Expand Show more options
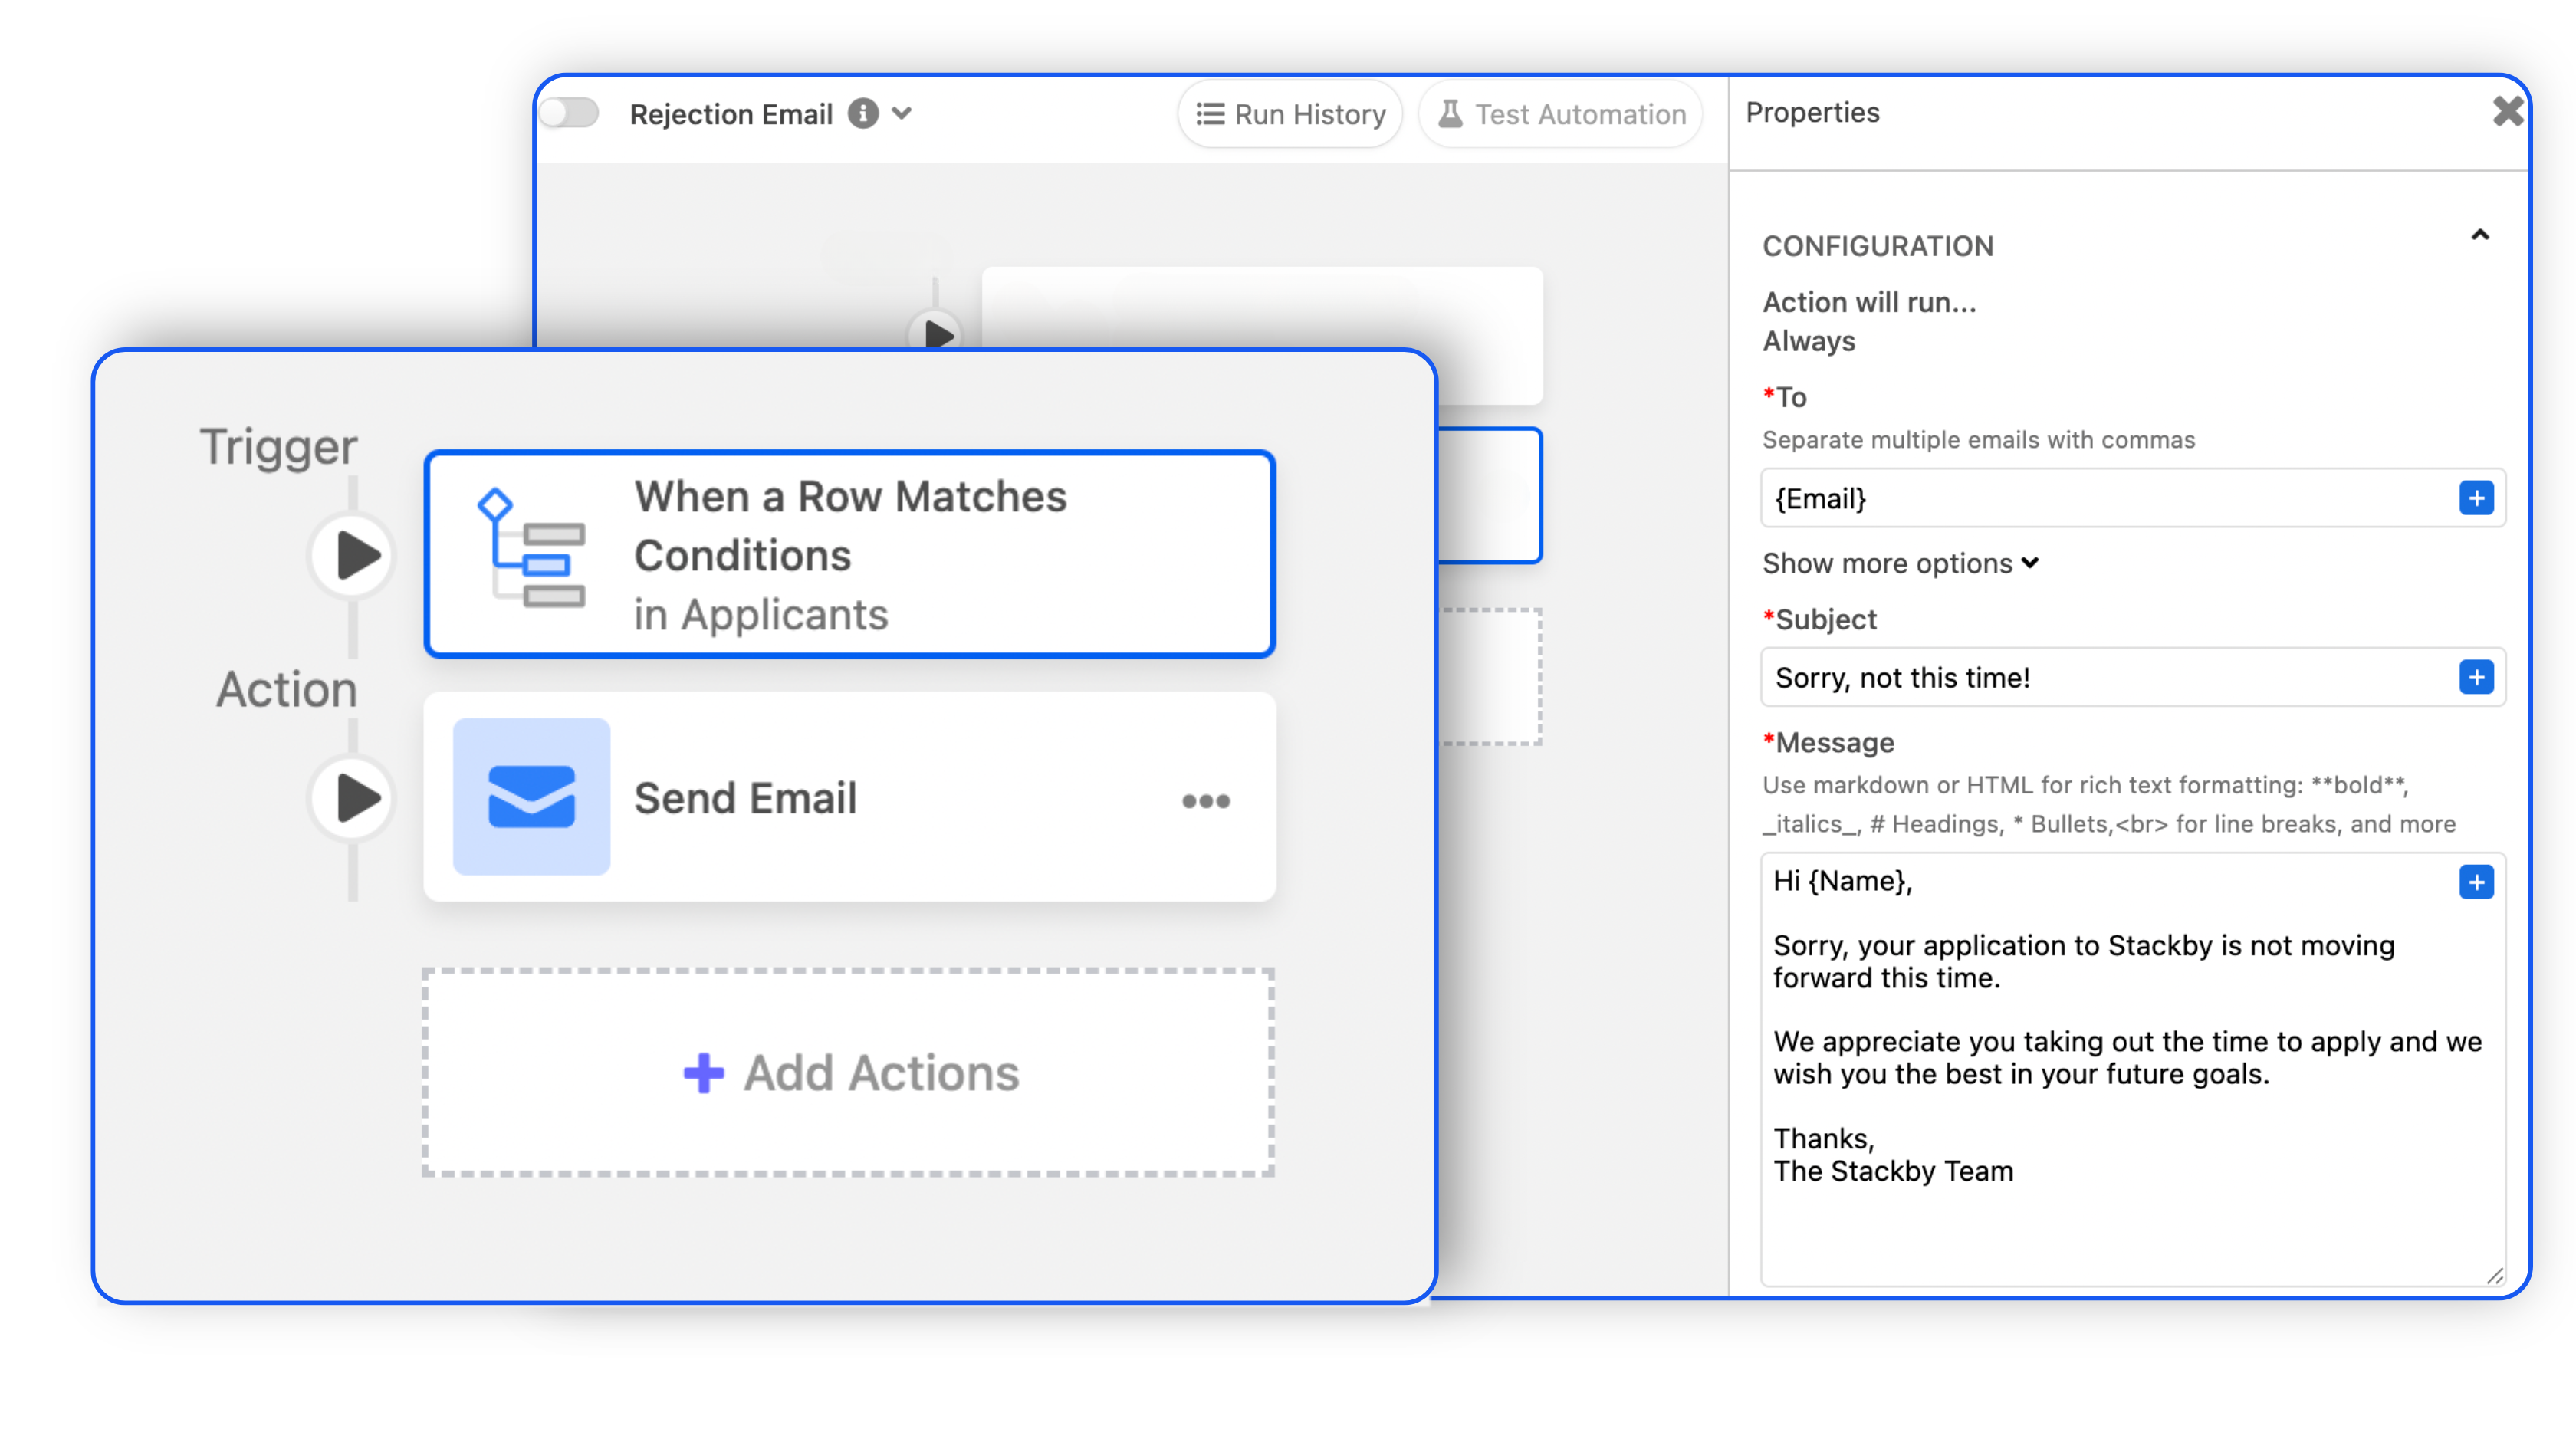2576x1449 pixels. click(x=1900, y=564)
